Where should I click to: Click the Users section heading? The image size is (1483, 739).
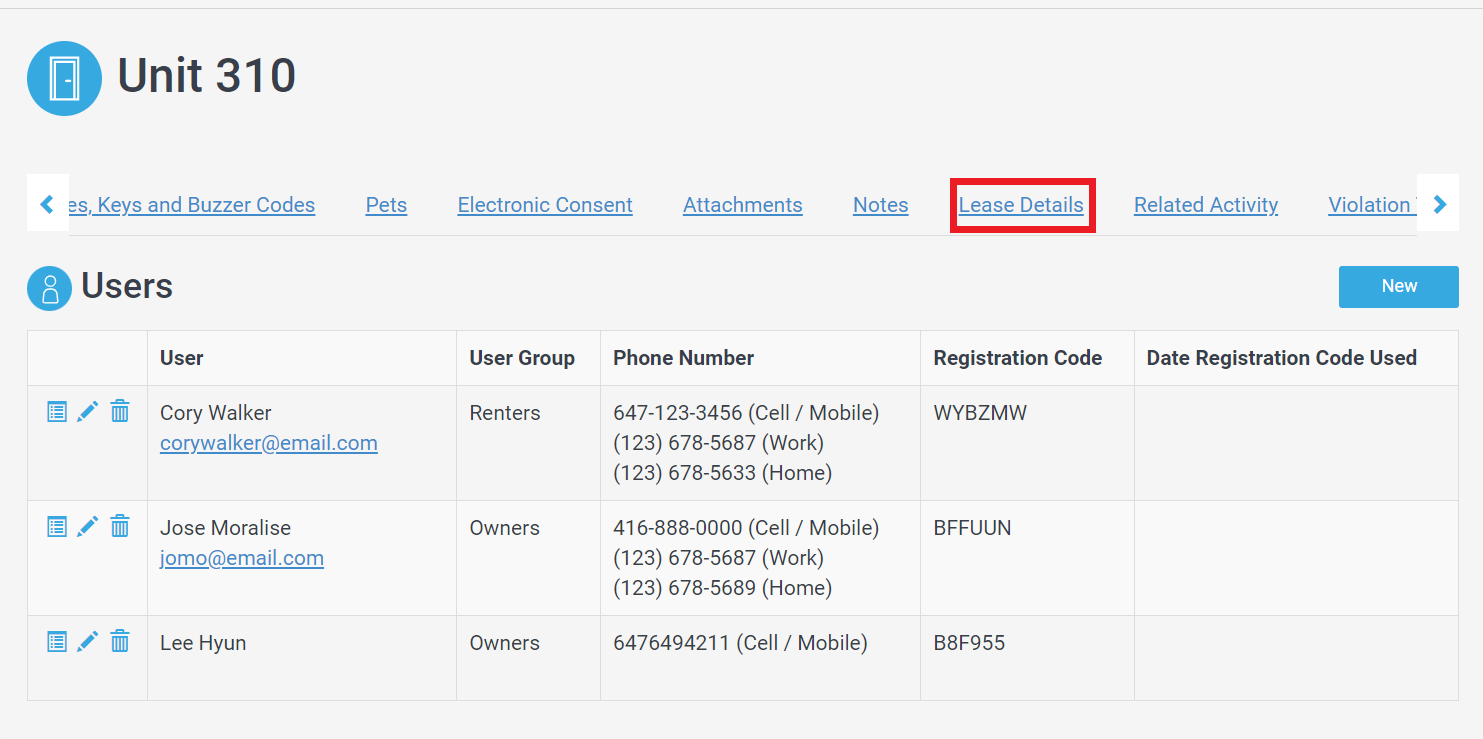127,287
